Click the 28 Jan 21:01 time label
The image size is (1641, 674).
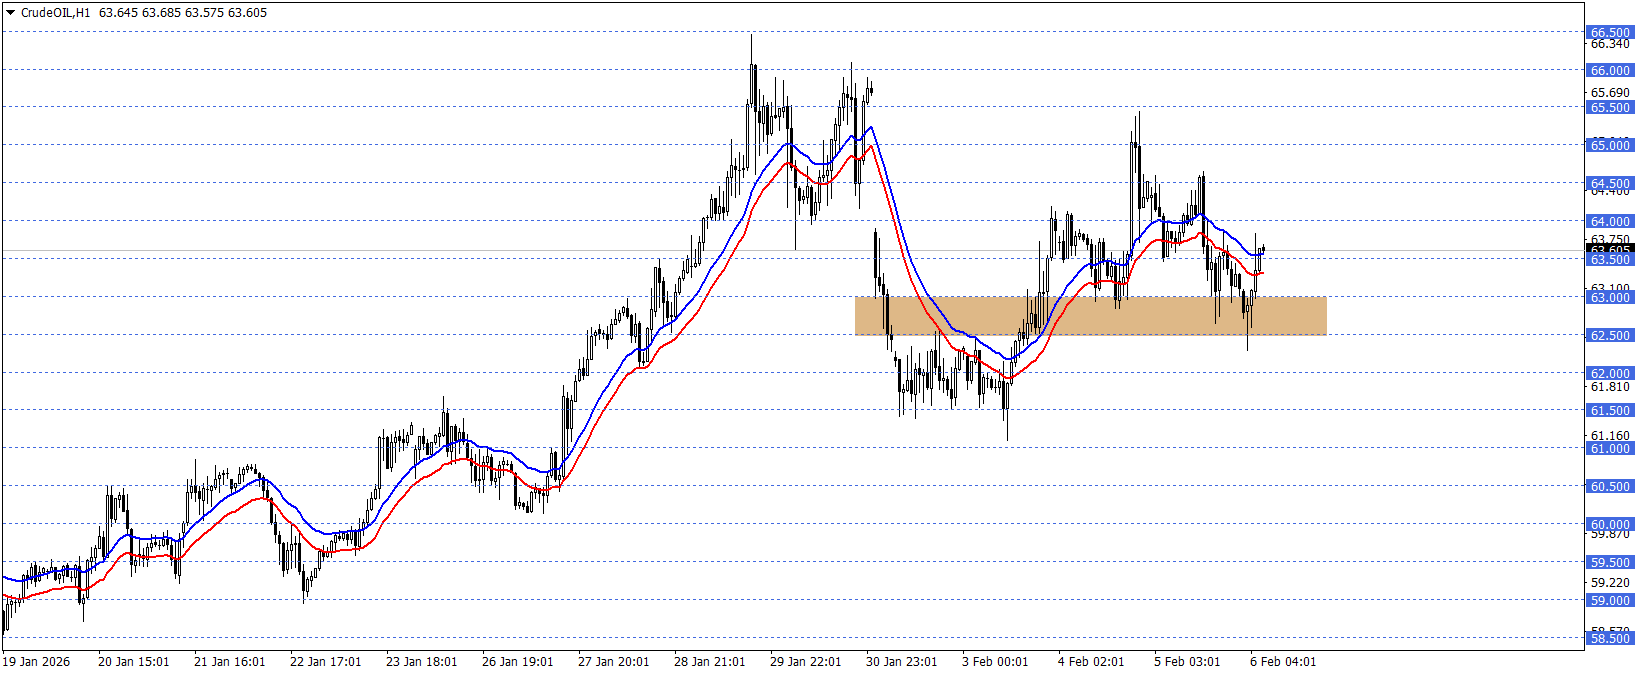tap(709, 662)
